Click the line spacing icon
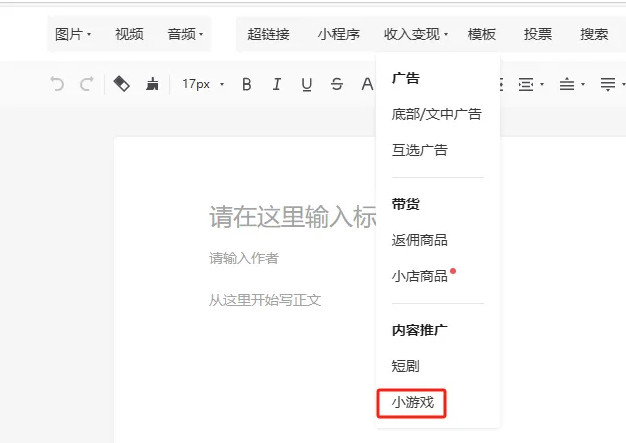 (567, 84)
